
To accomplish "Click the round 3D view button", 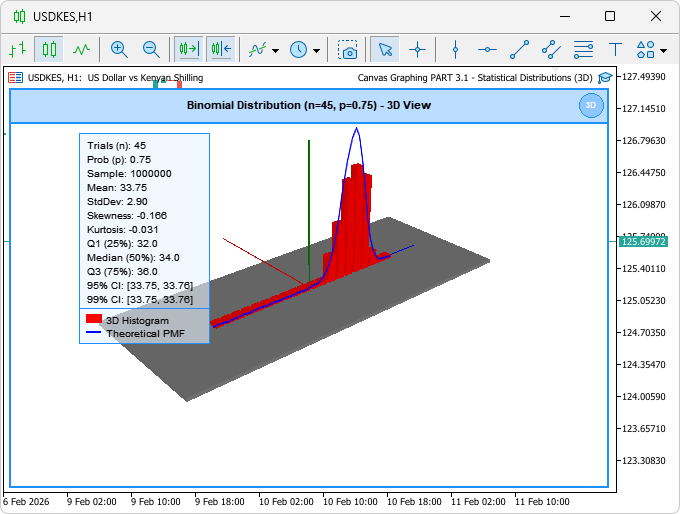I will point(591,105).
